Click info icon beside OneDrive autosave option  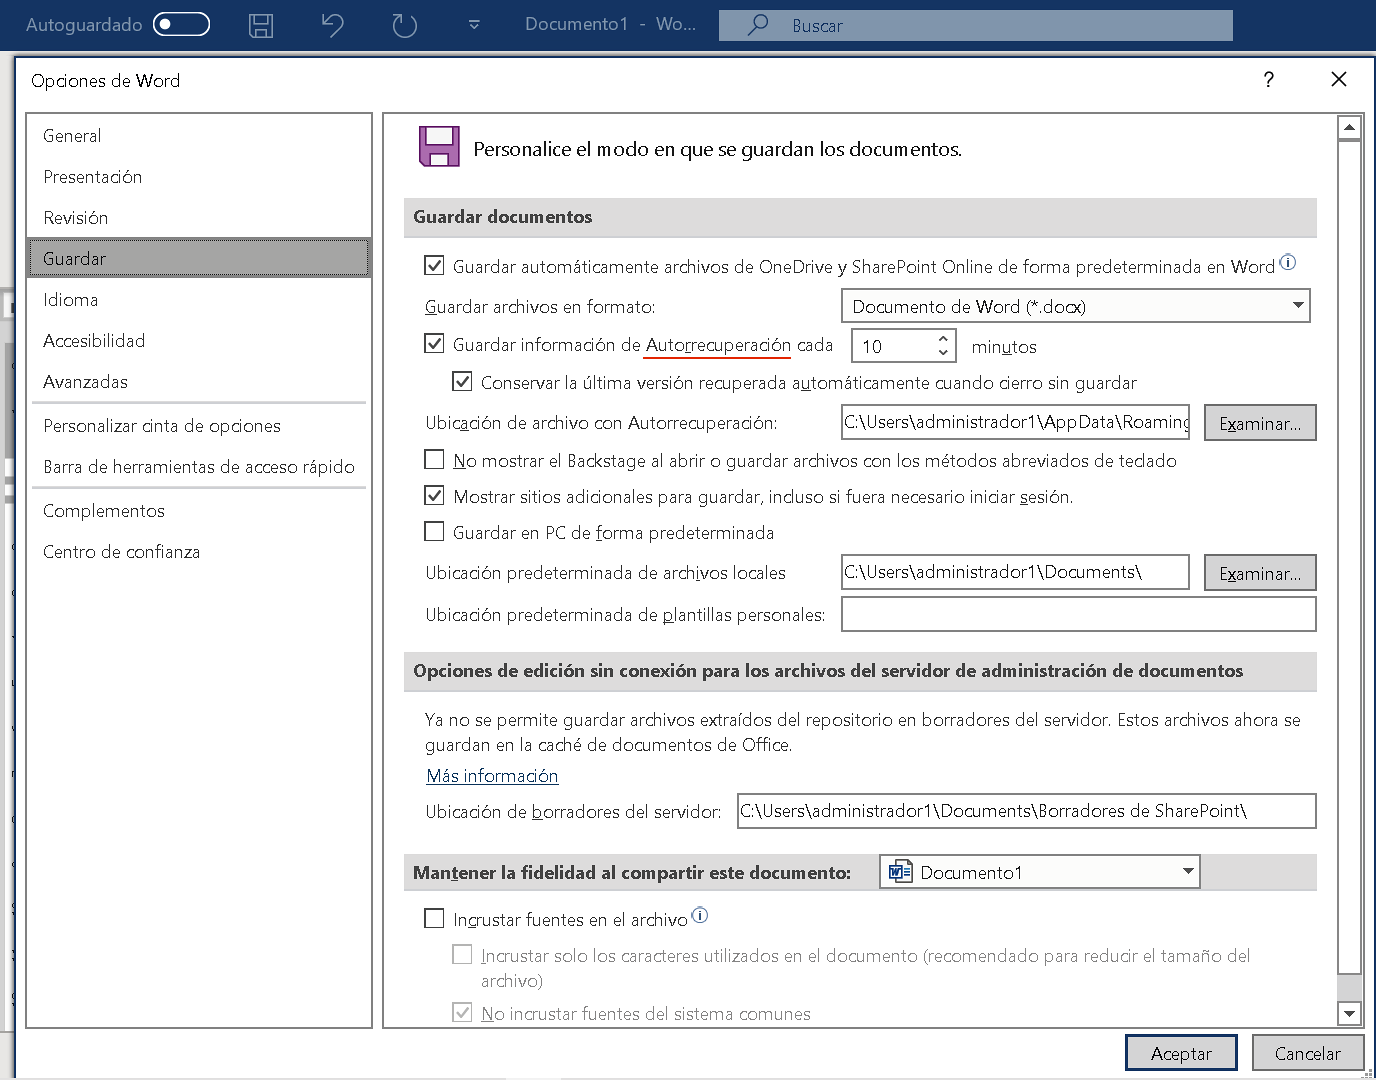point(1288,262)
